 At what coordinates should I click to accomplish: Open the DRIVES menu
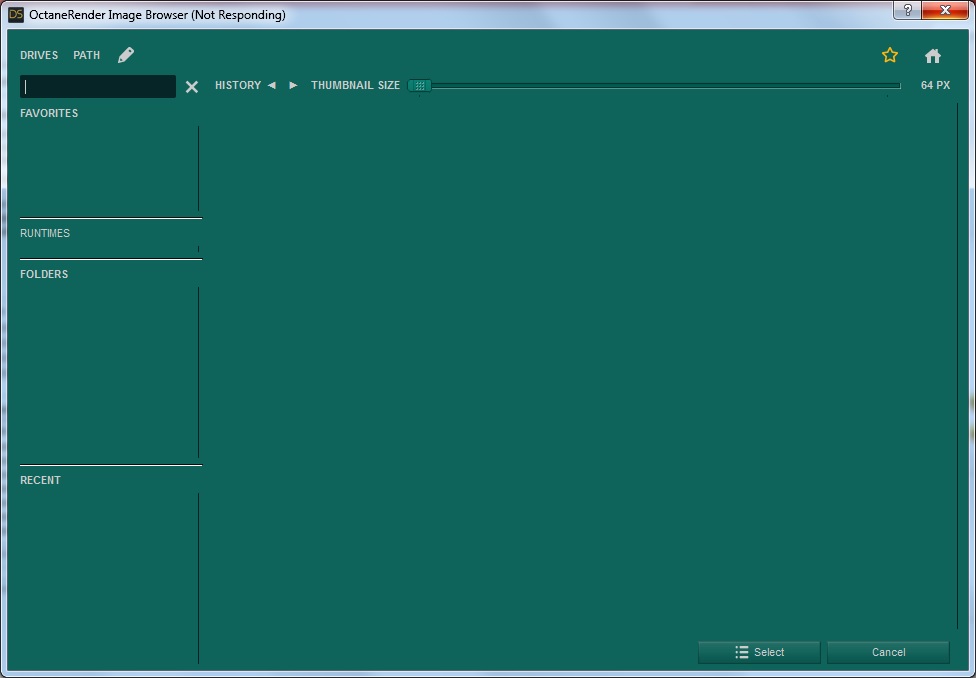pos(39,55)
